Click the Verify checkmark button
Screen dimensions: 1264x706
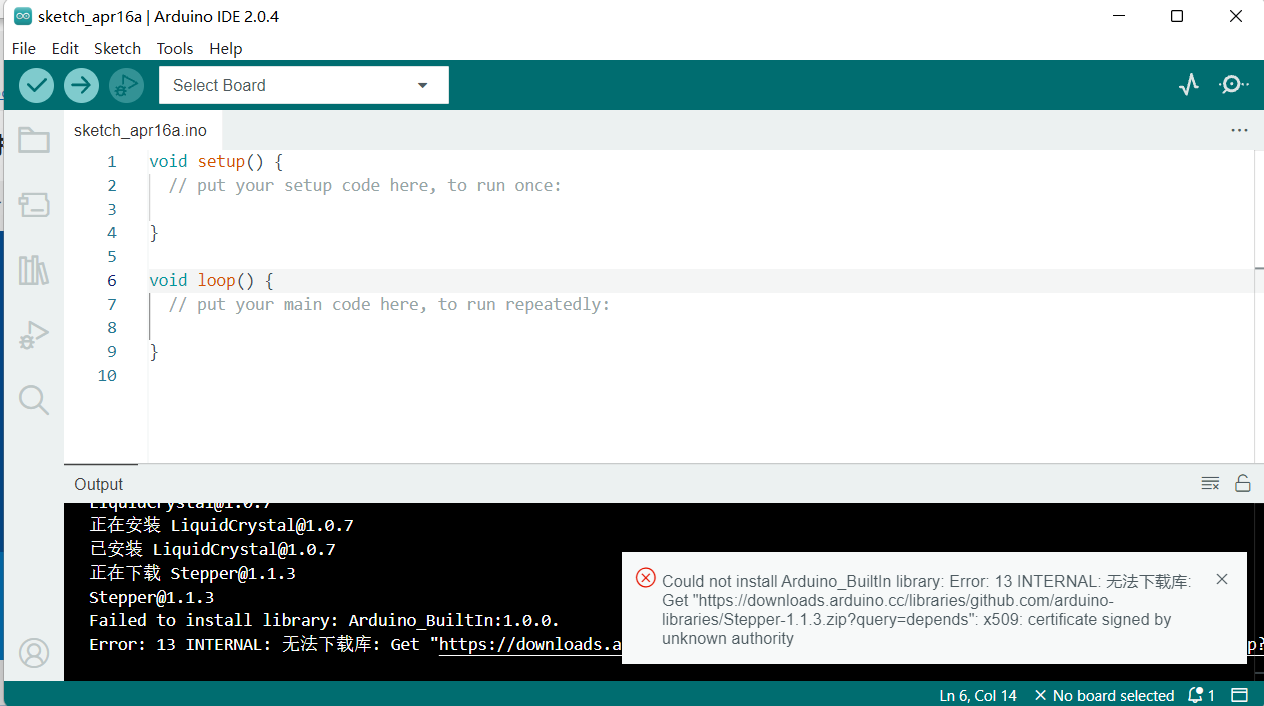click(36, 85)
